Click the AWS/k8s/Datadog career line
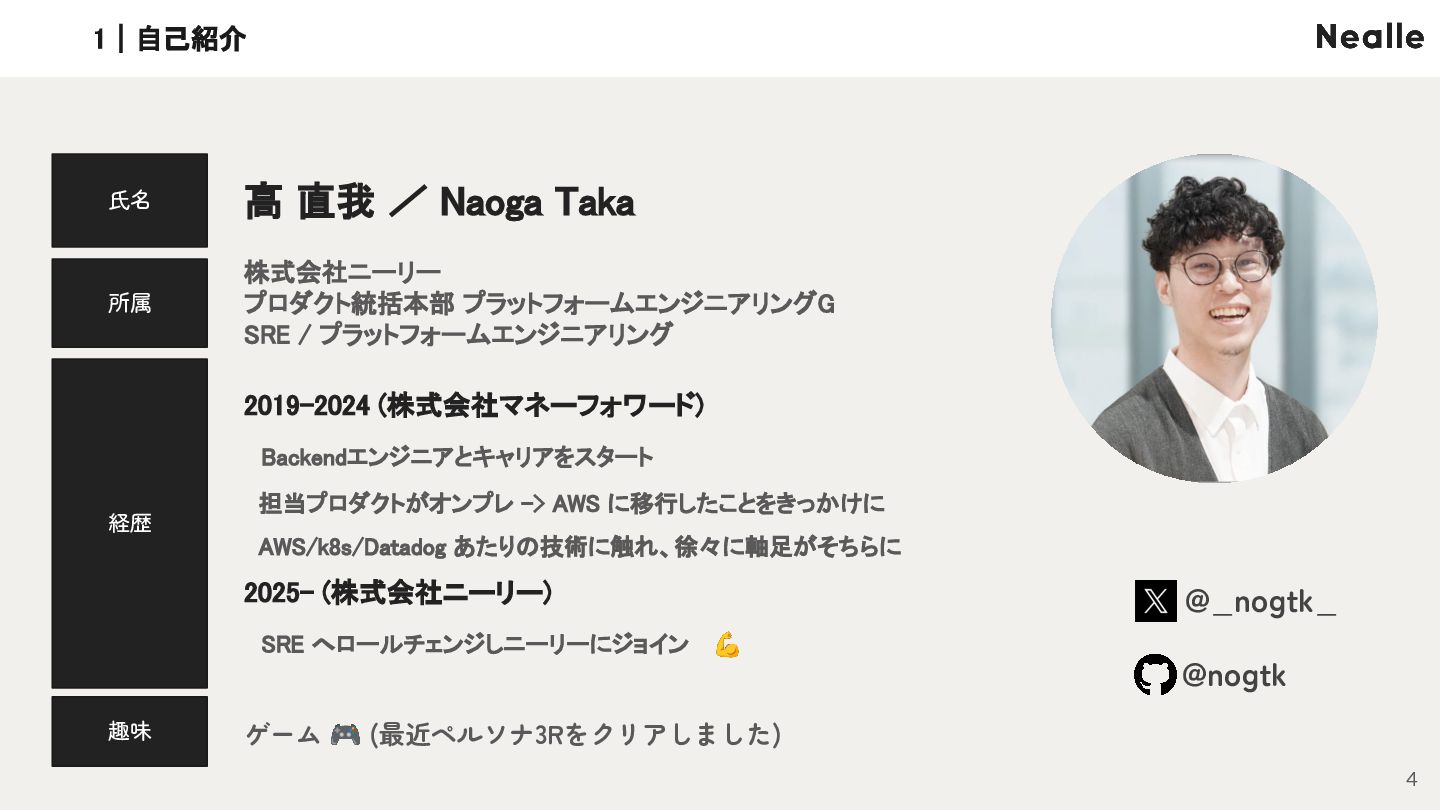 pyautogui.click(x=580, y=547)
